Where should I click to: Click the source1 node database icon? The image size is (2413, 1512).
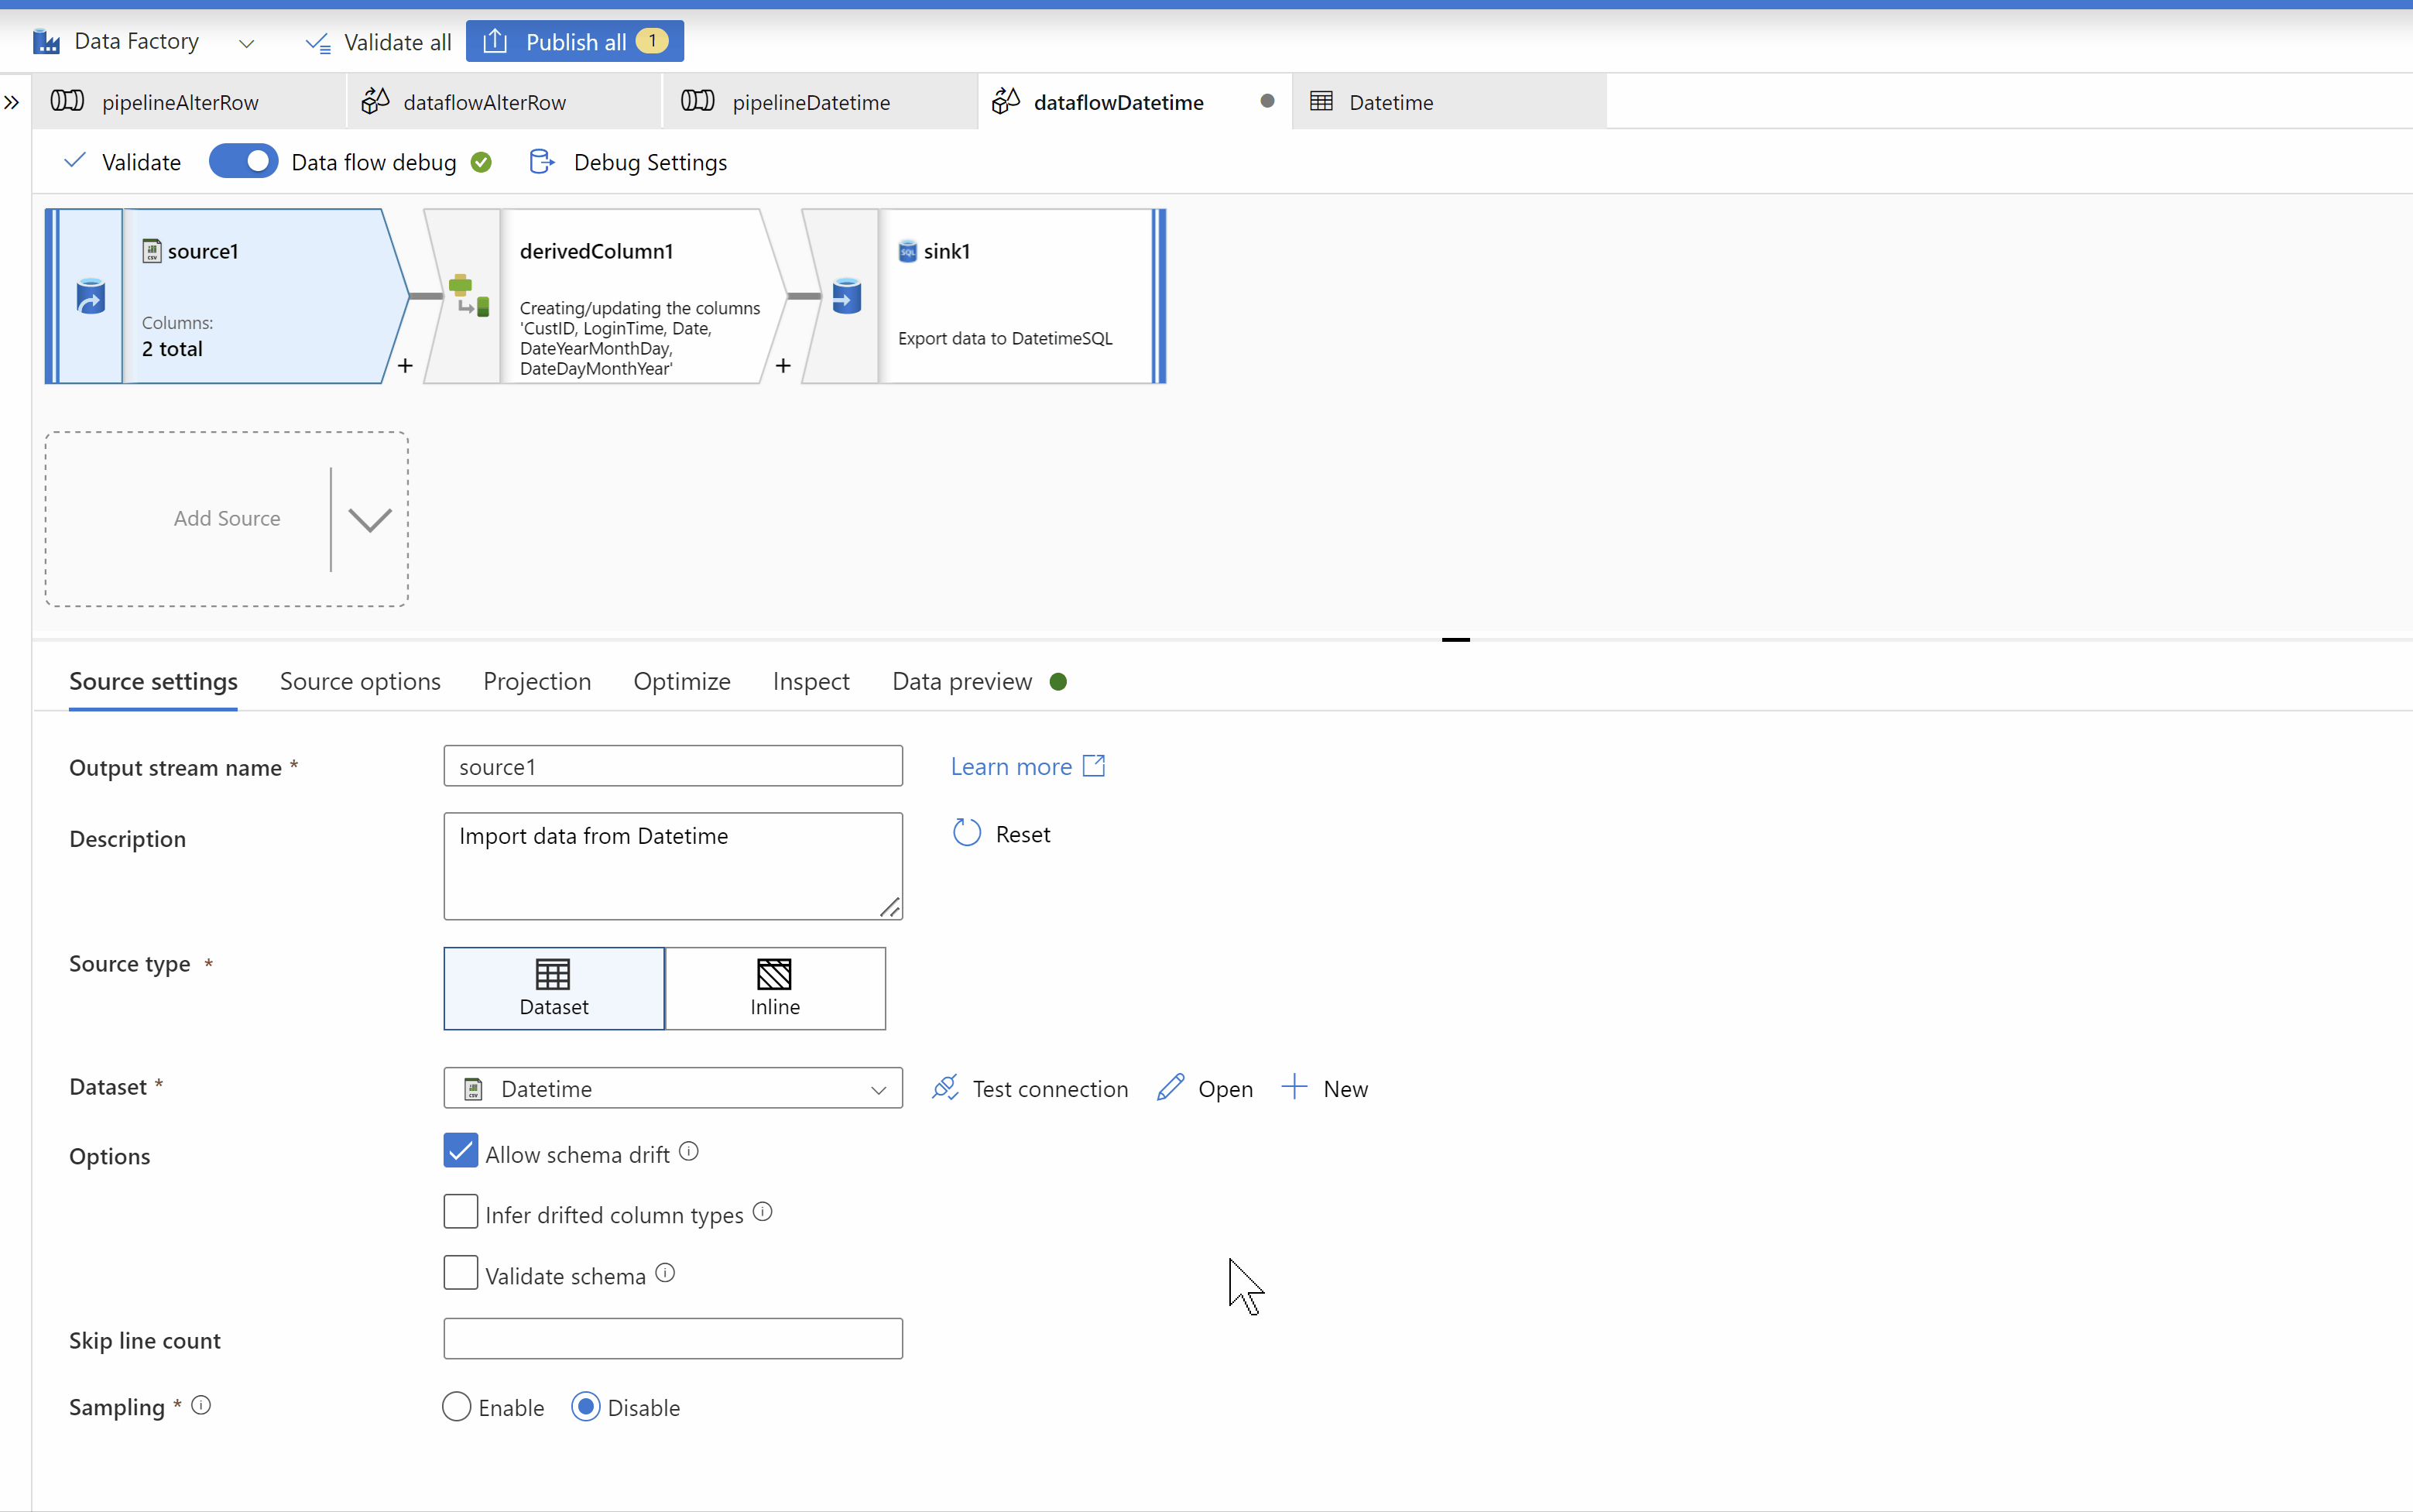90,297
